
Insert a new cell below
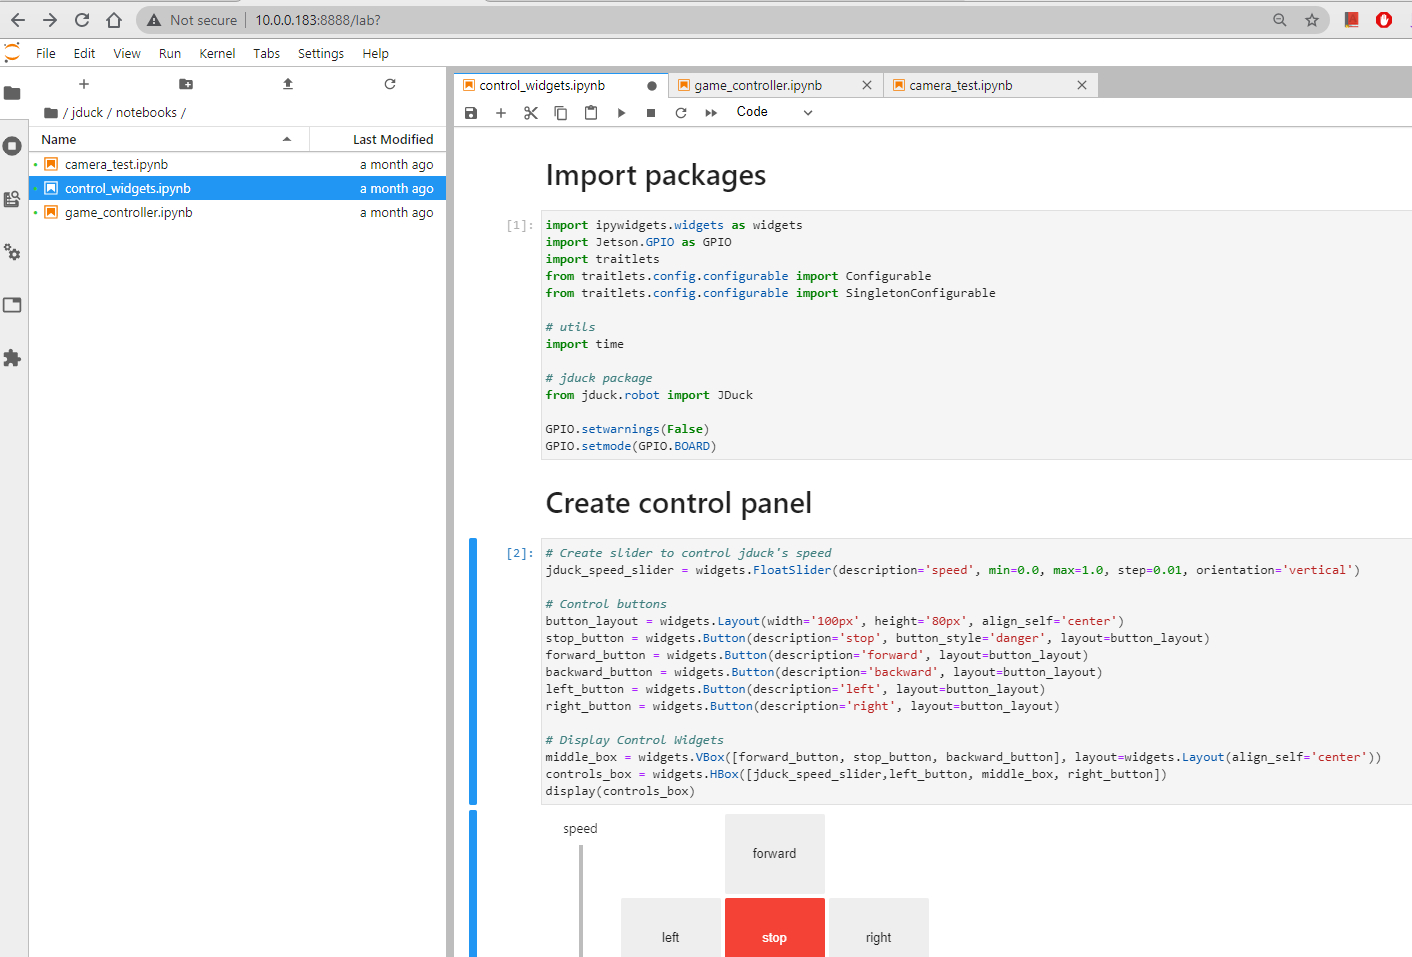pyautogui.click(x=501, y=113)
